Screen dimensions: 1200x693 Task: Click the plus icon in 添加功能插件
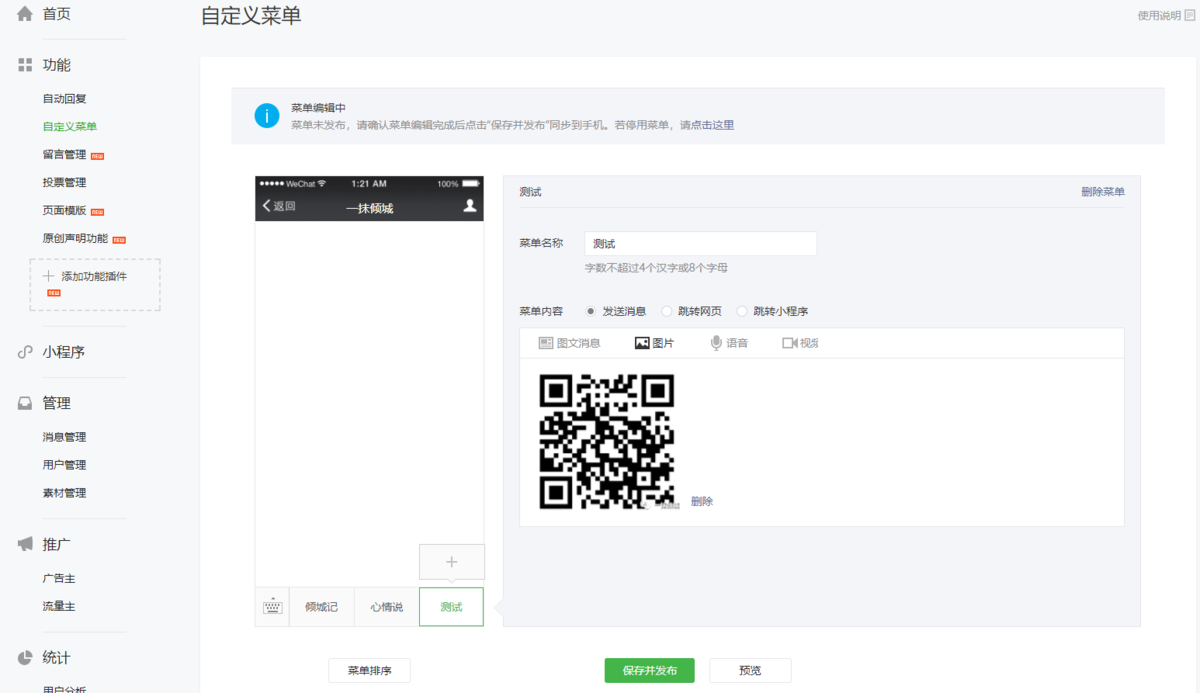[x=48, y=276]
